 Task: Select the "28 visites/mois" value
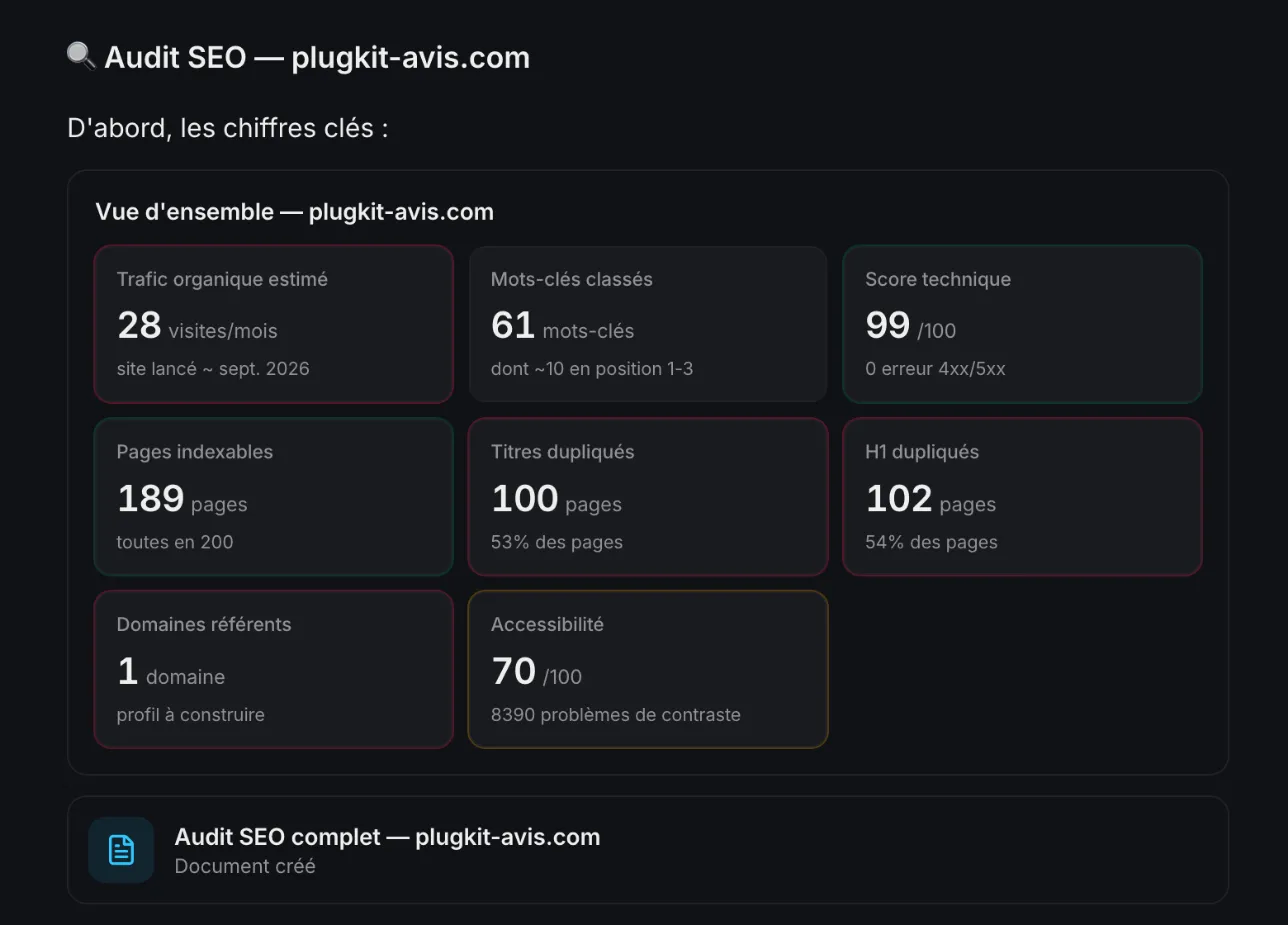[x=197, y=326]
